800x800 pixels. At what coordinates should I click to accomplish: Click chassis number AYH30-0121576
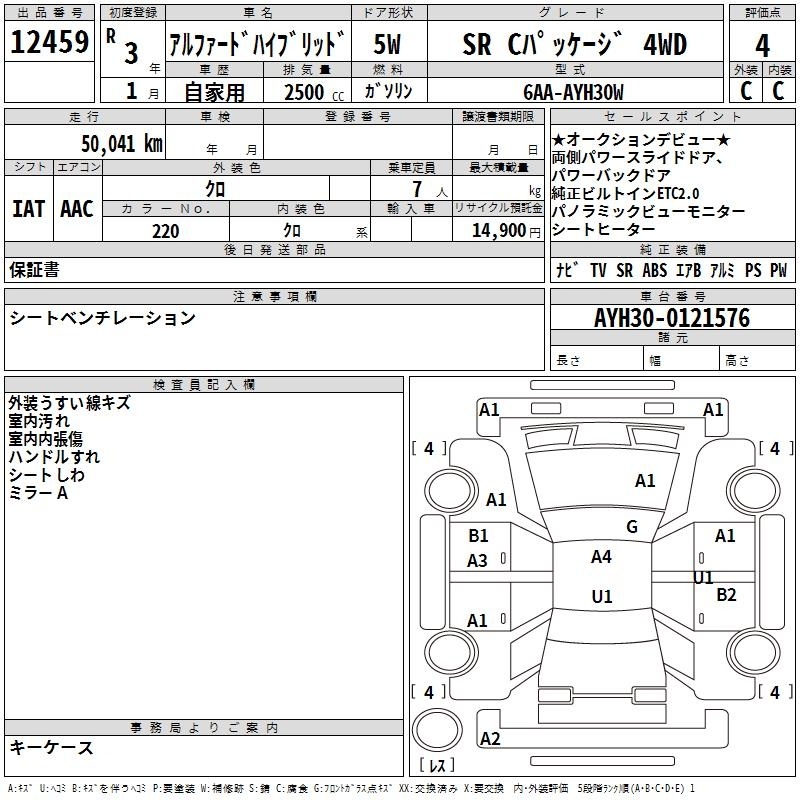pyautogui.click(x=671, y=318)
